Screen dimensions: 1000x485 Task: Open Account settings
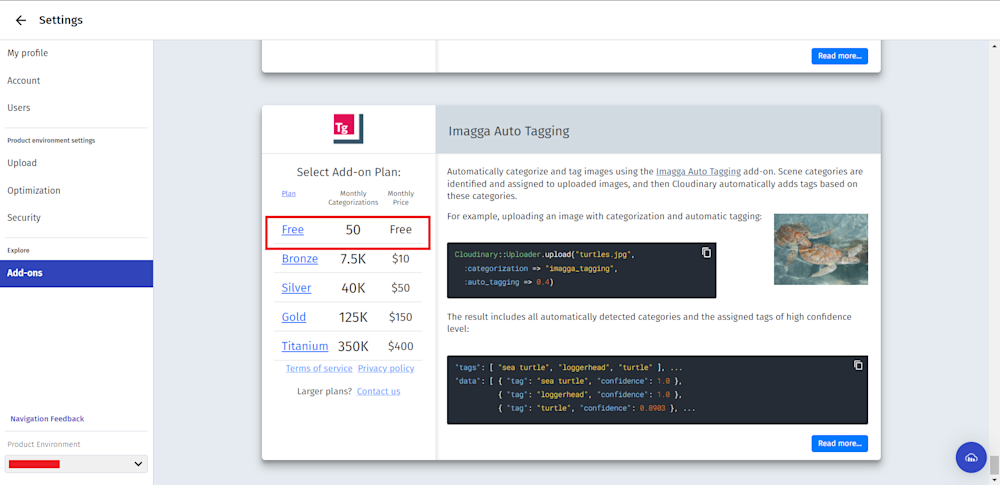[24, 80]
